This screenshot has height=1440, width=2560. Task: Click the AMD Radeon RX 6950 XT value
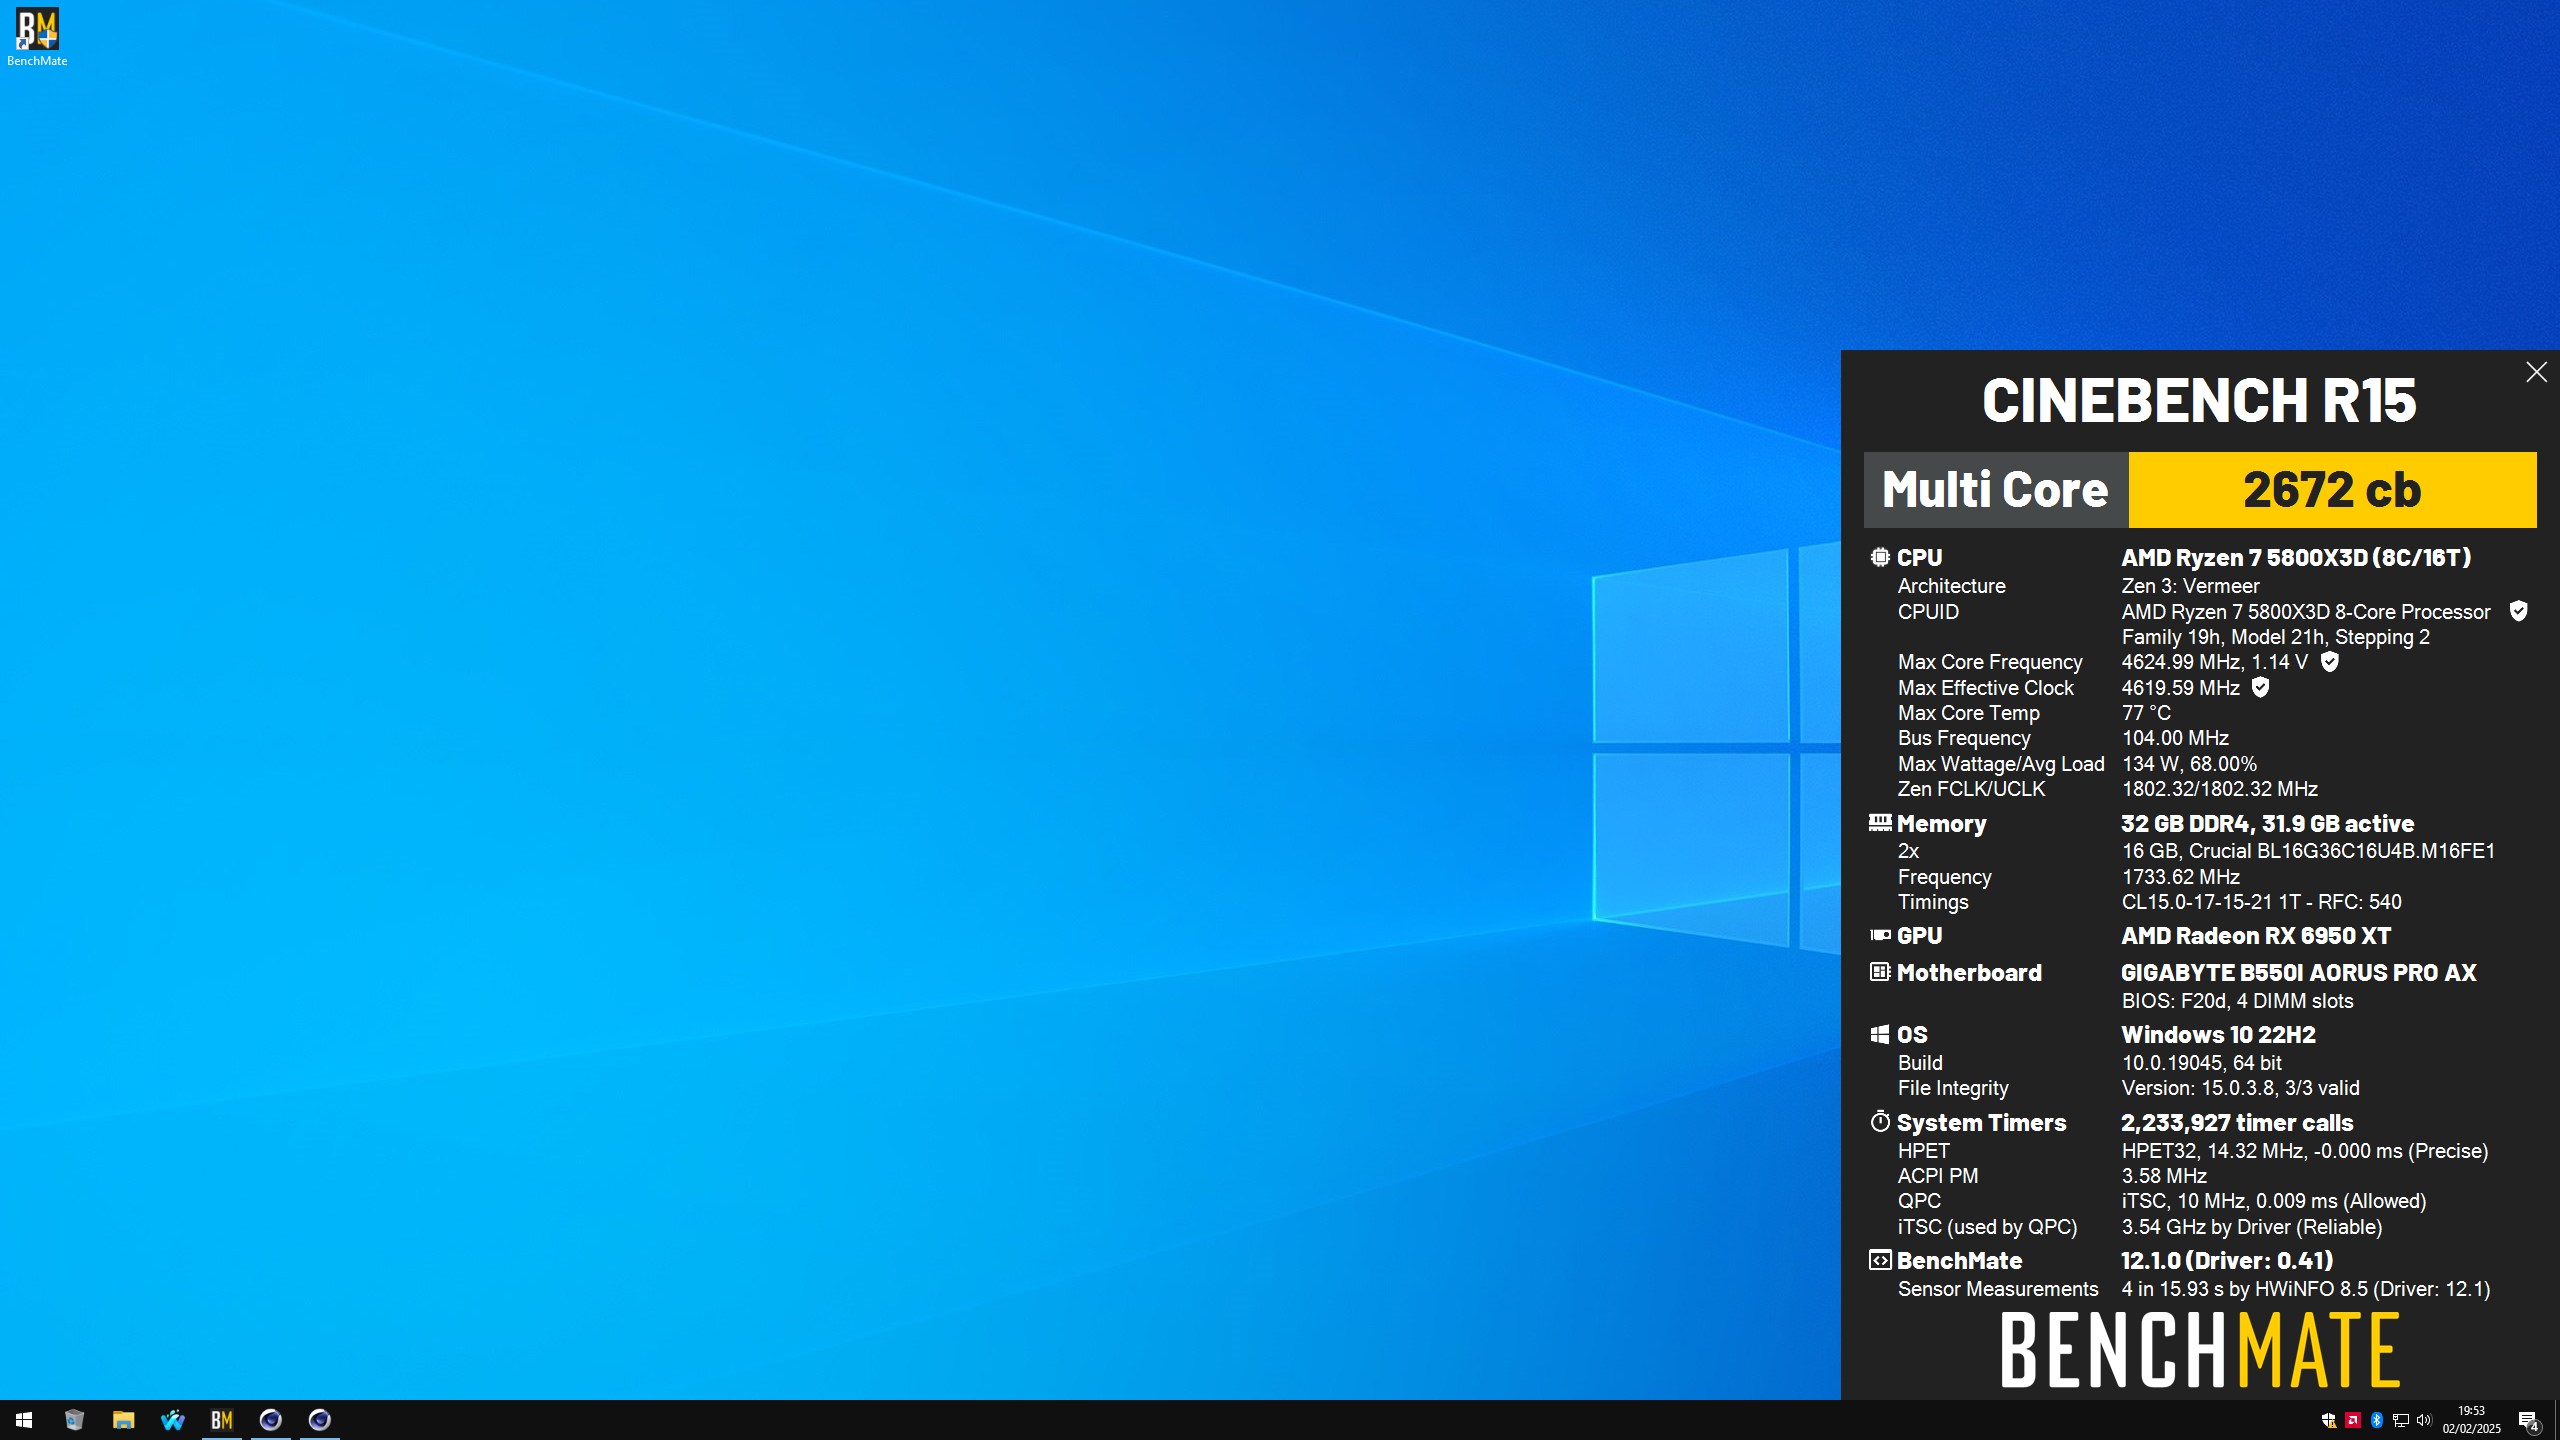2256,936
